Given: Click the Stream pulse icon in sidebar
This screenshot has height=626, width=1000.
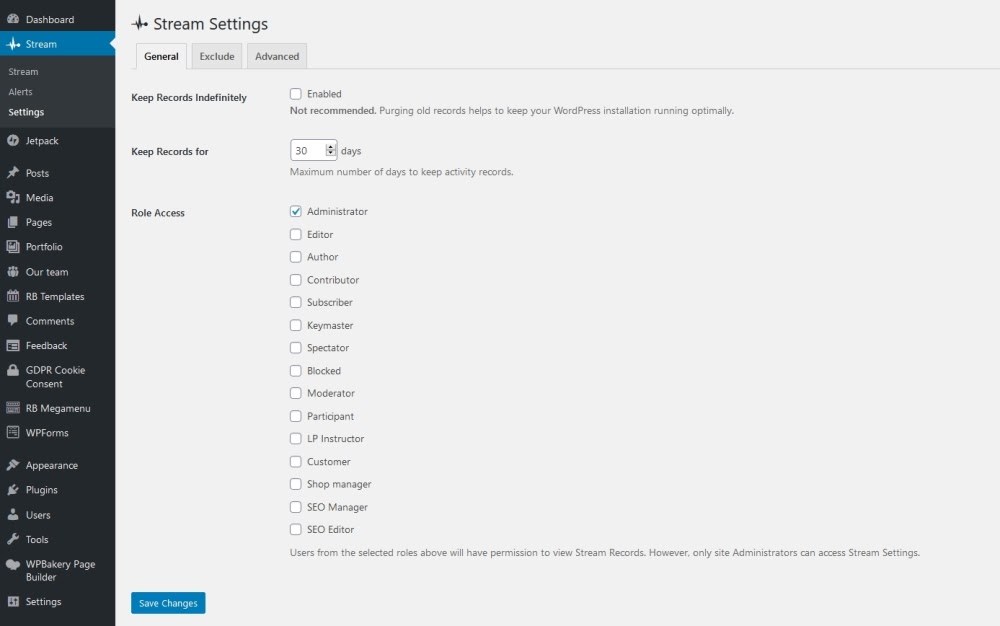Looking at the screenshot, I should tap(13, 44).
